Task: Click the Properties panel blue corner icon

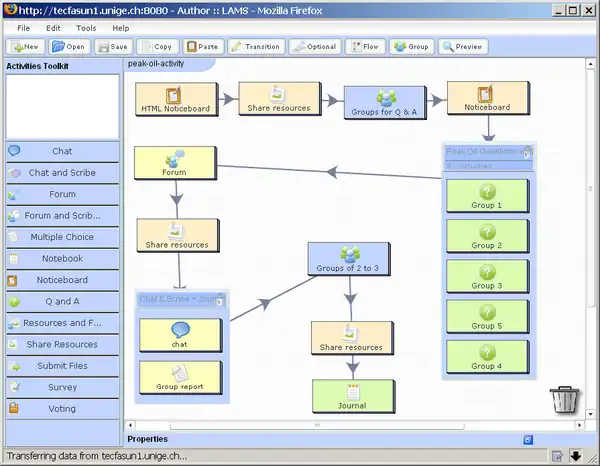Action: 528,439
